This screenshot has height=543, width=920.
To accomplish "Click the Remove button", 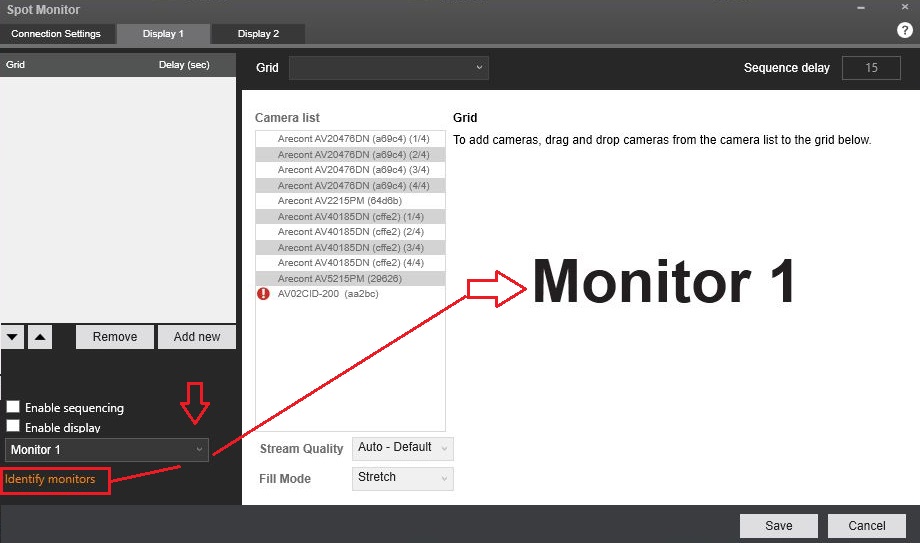I will pos(115,337).
